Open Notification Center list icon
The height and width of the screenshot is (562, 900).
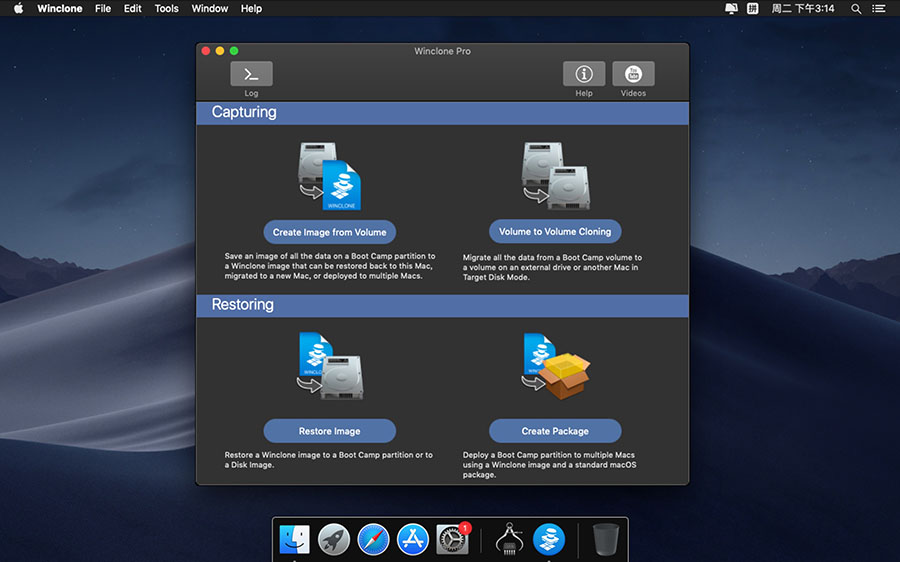coord(879,9)
